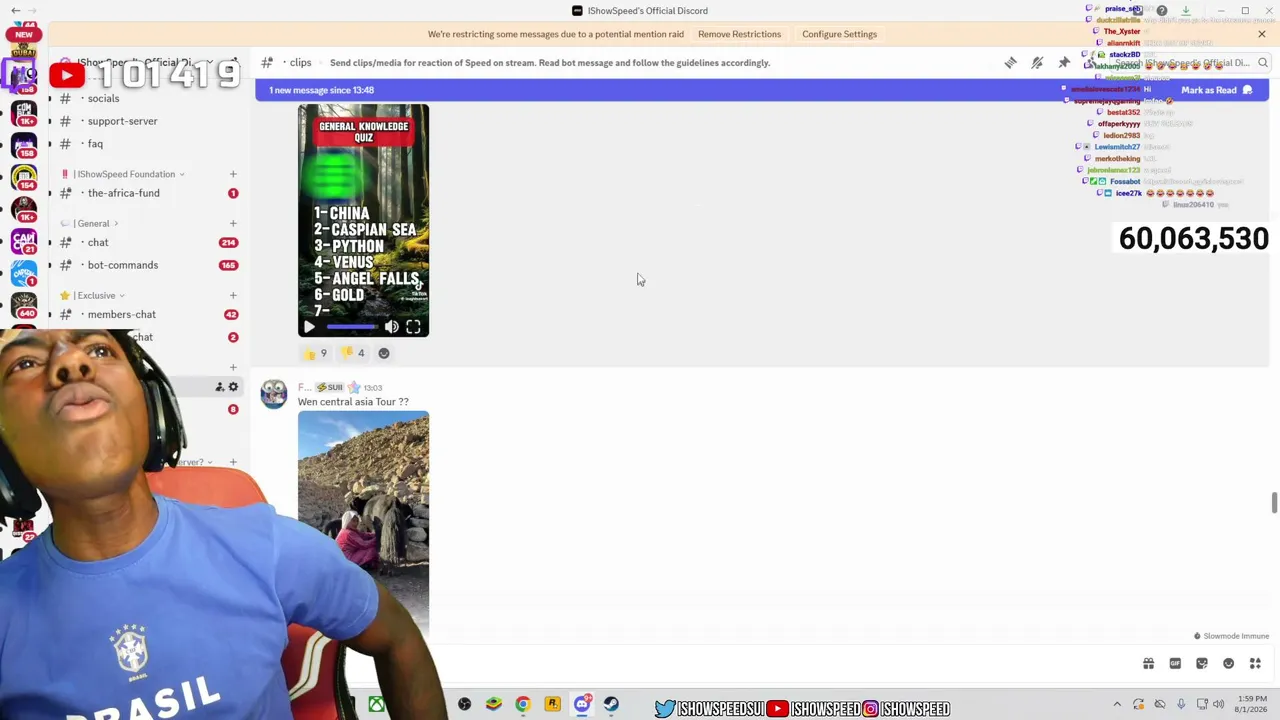Viewport: 1280px width, 720px height.
Task: Create channel in Exclusive category
Action: 233,295
